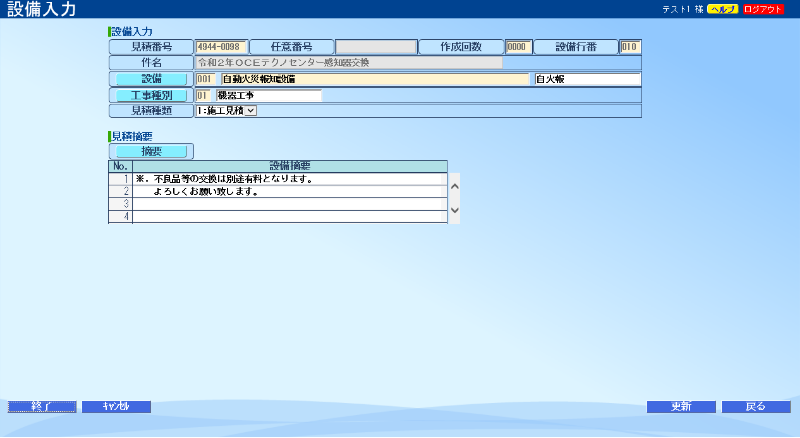Click empty 設備摘要 row 3
800x438 pixels.
click(289, 204)
